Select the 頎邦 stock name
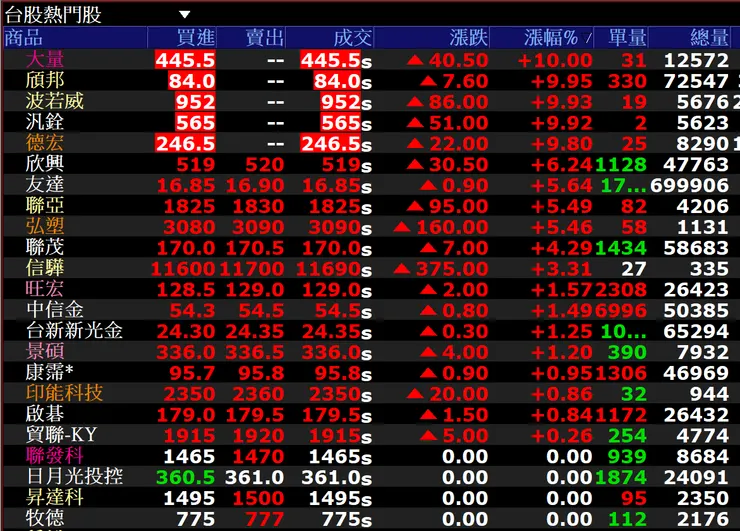The image size is (740, 531). (x=45, y=81)
